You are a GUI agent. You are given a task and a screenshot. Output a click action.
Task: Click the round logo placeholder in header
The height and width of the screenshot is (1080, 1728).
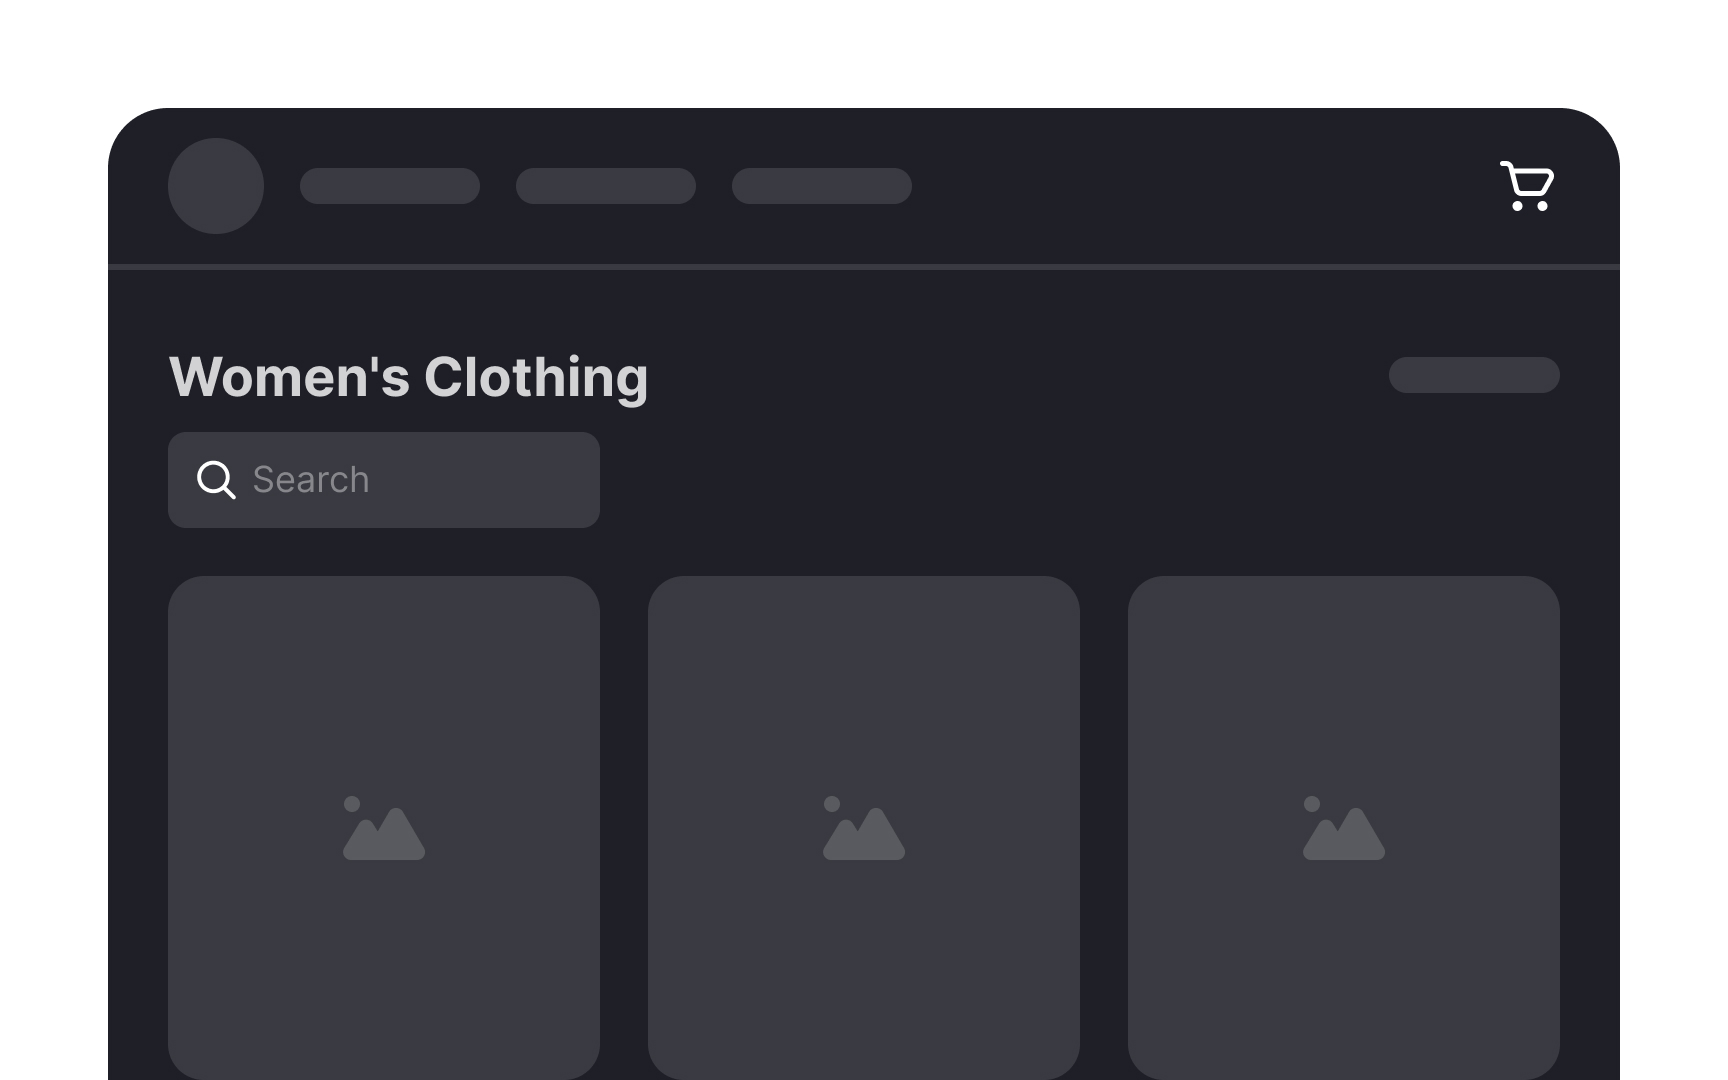[216, 186]
